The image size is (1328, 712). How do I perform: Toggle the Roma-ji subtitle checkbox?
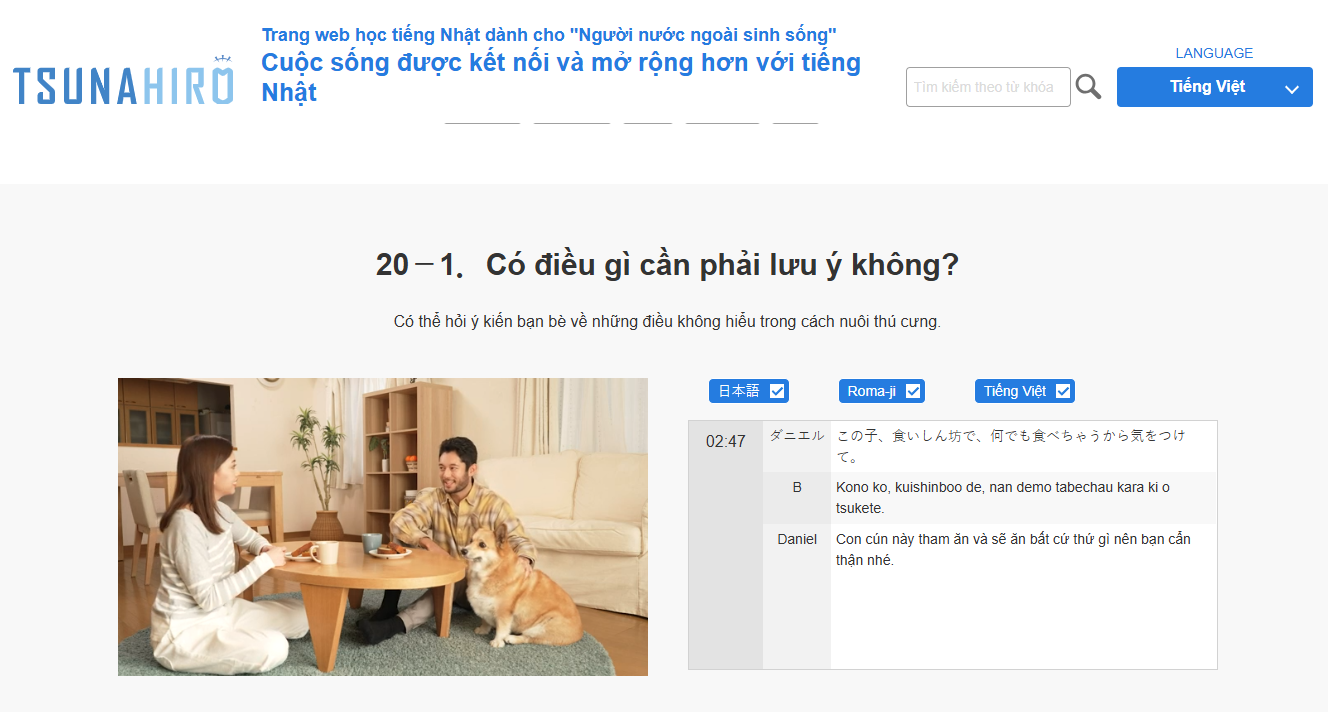click(x=913, y=391)
